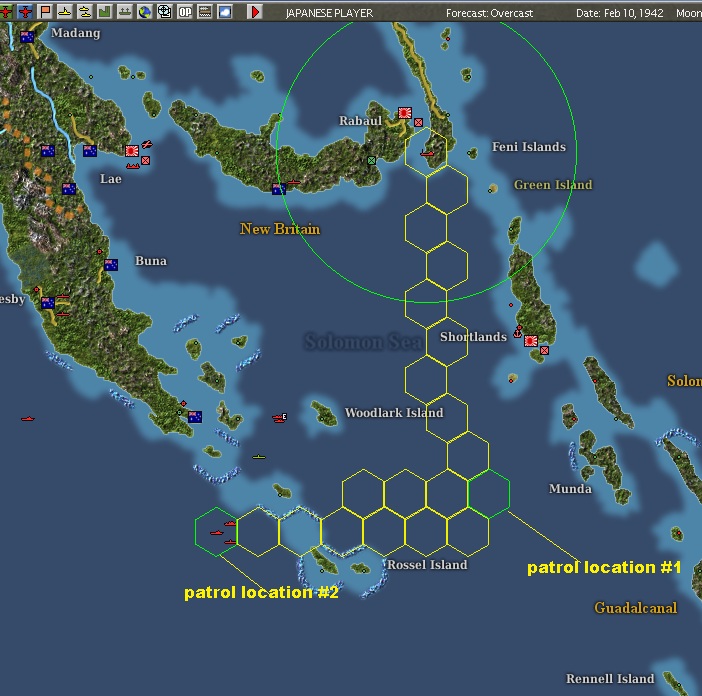Click the red anchor icon at Shortlands

[518, 332]
